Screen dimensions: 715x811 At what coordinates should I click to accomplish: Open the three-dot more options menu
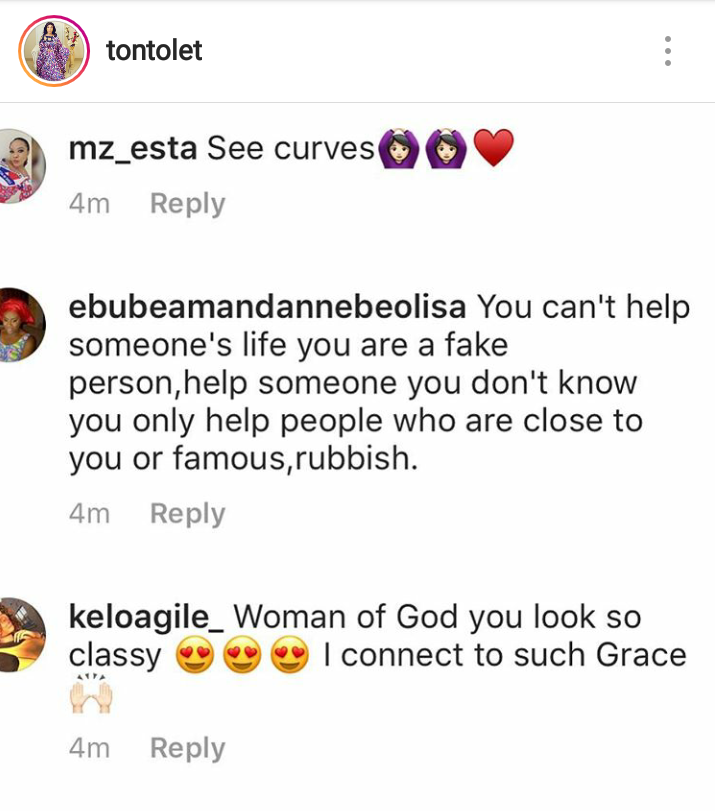click(667, 50)
